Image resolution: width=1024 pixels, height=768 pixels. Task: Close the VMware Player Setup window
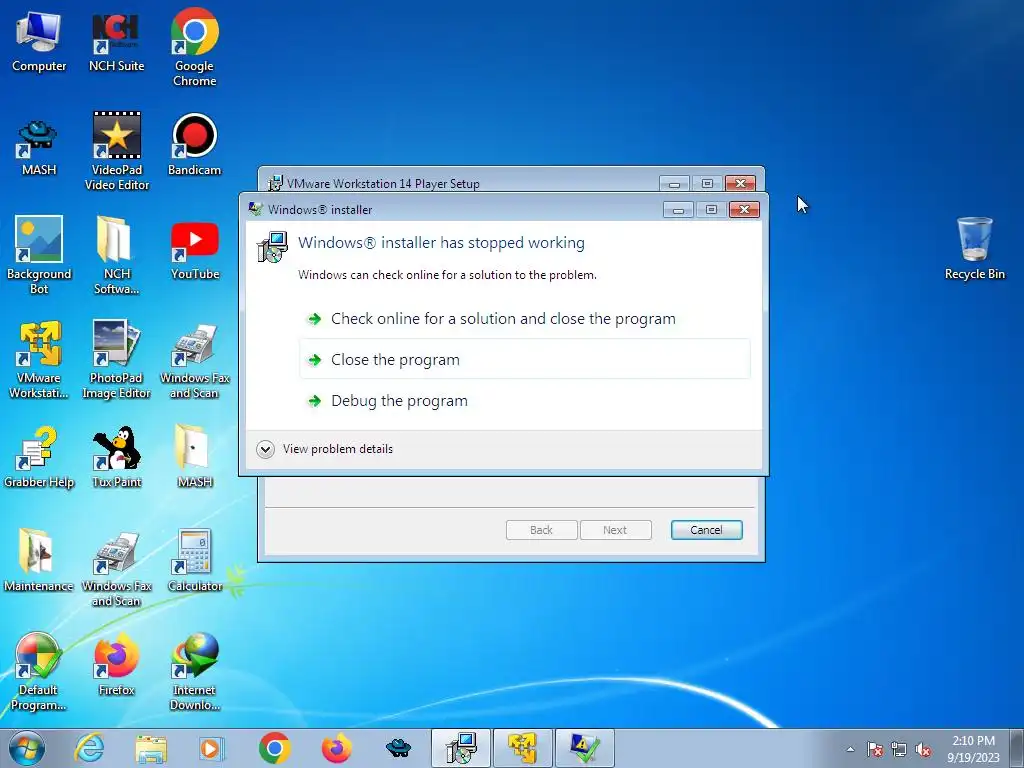[x=740, y=184]
